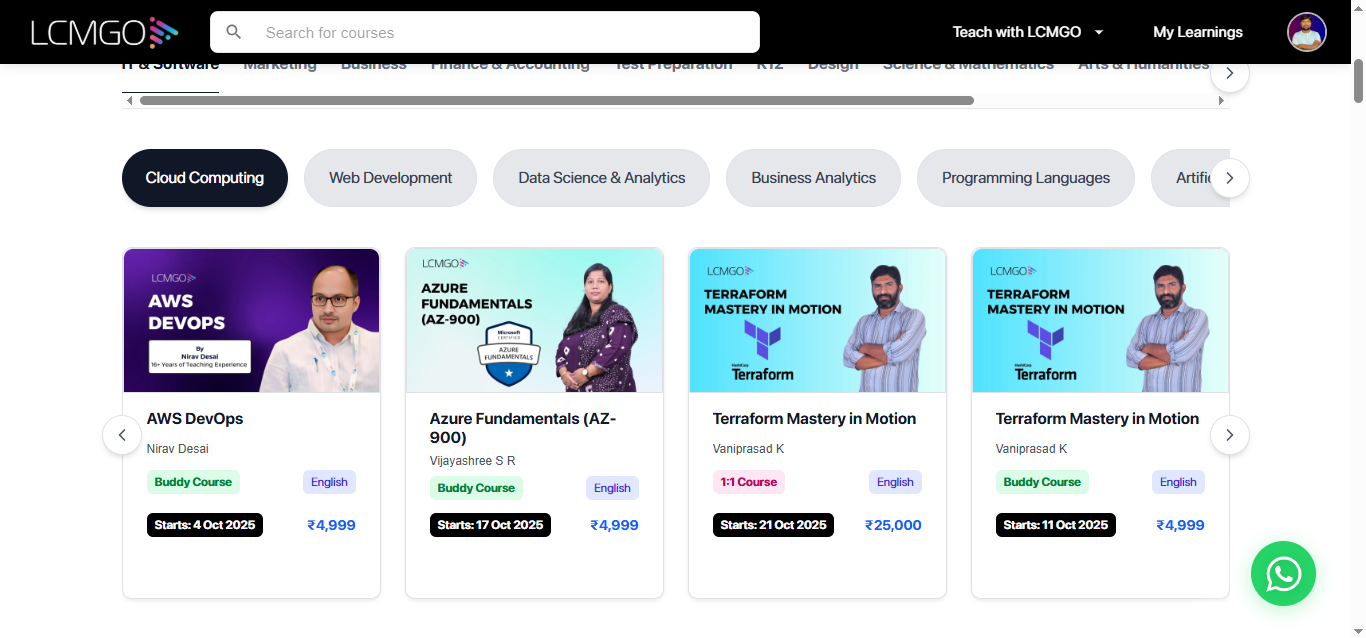Click the category tabs horizontal scrollbar
Viewport: 1366px width, 638px height.
[x=557, y=101]
